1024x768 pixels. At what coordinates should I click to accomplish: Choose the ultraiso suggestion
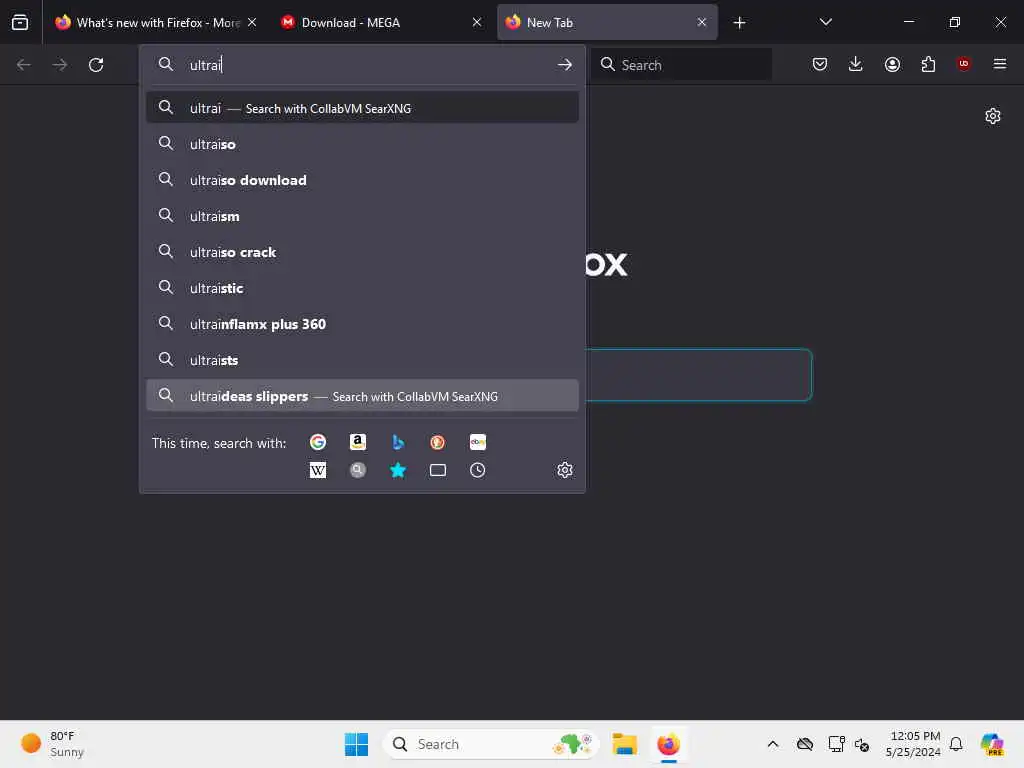(x=362, y=144)
